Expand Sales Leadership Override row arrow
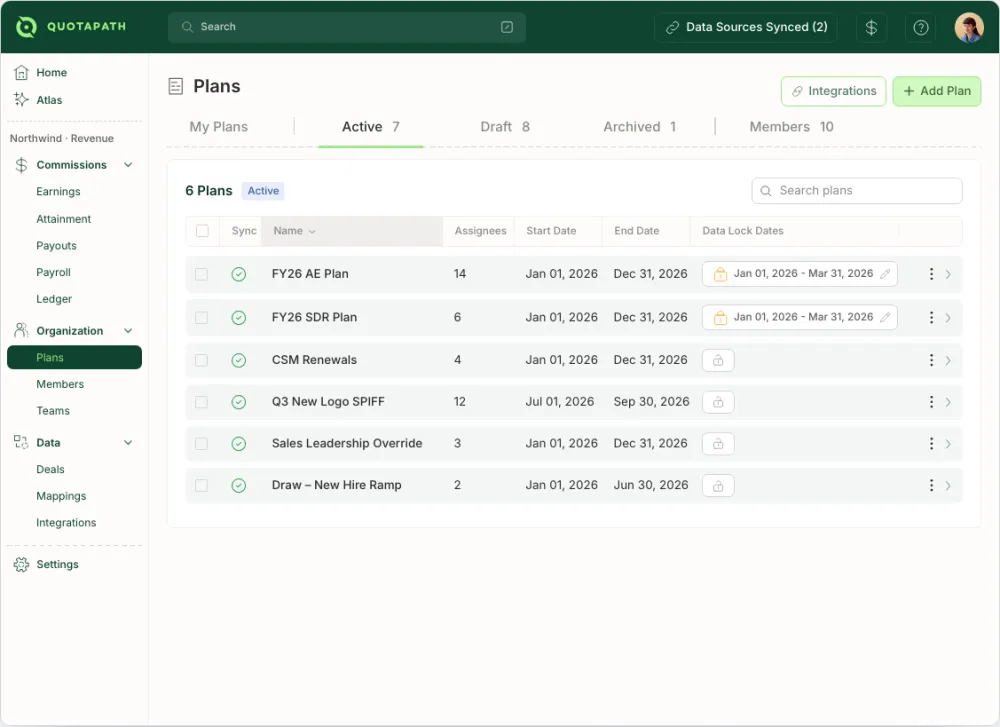The width and height of the screenshot is (1000, 727). (948, 444)
